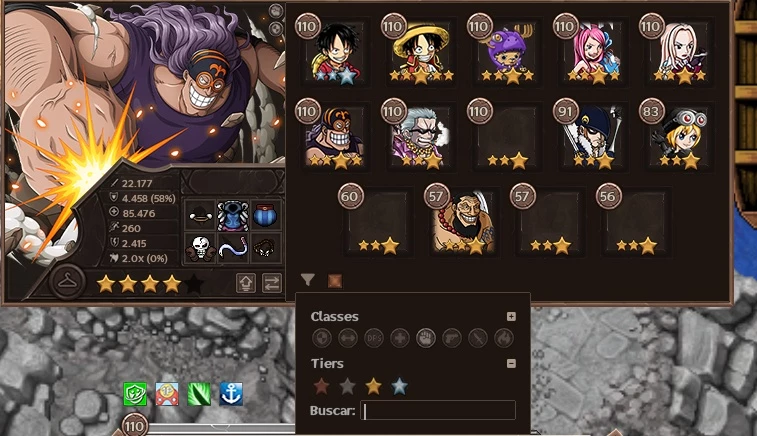The width and height of the screenshot is (757, 436).
Task: Toggle the DPS class filter
Action: pyautogui.click(x=374, y=338)
